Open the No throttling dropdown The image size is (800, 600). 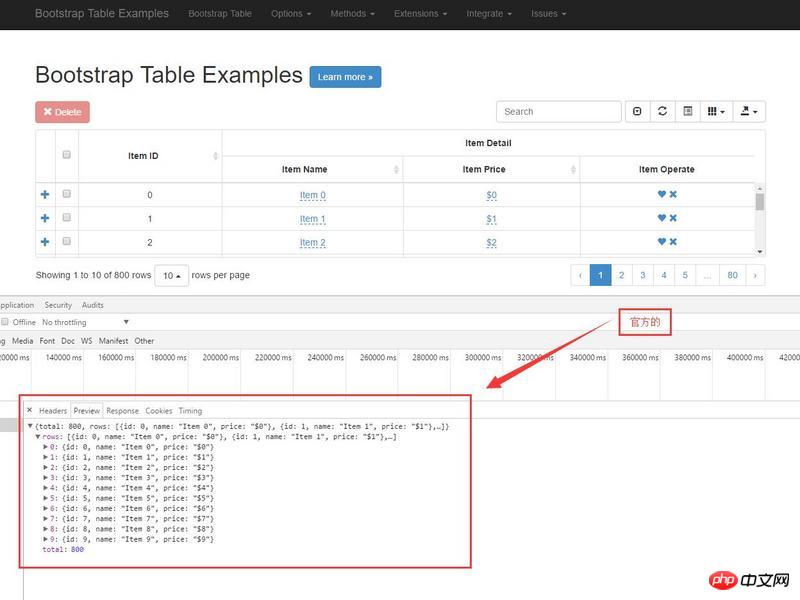point(85,322)
